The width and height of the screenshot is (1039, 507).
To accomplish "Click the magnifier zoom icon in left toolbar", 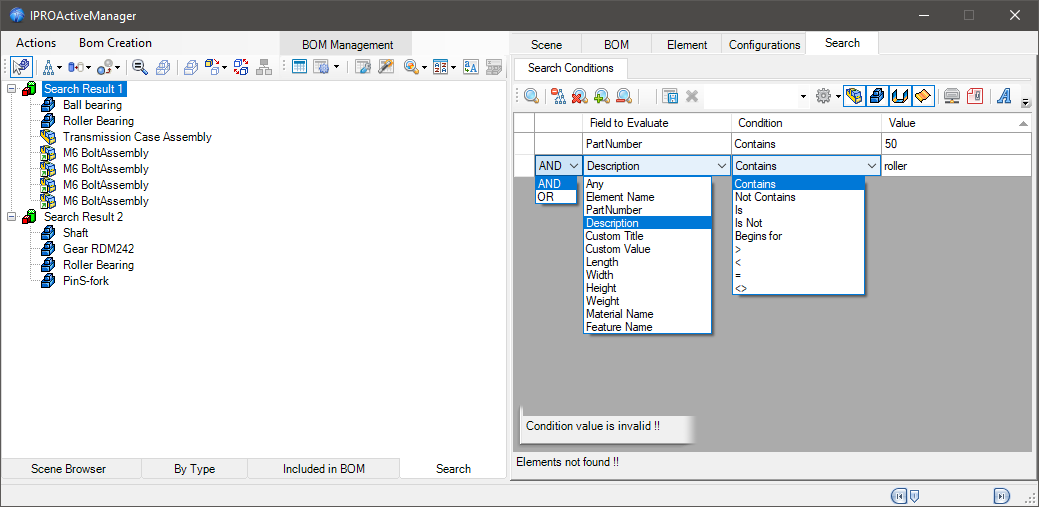I will point(140,67).
